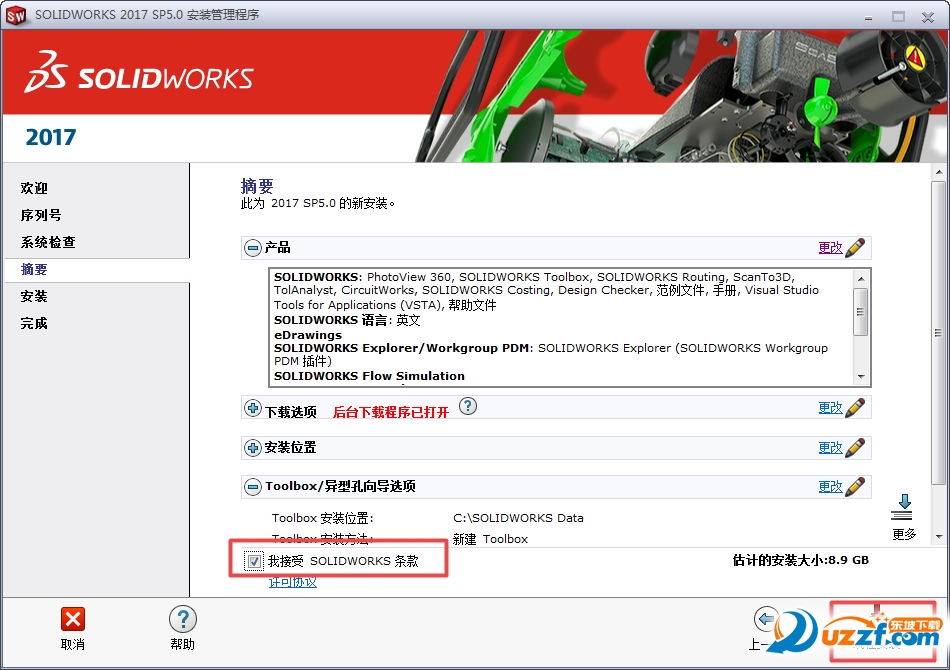
Task: Click pencil icon in Install Location row
Action: (x=855, y=447)
